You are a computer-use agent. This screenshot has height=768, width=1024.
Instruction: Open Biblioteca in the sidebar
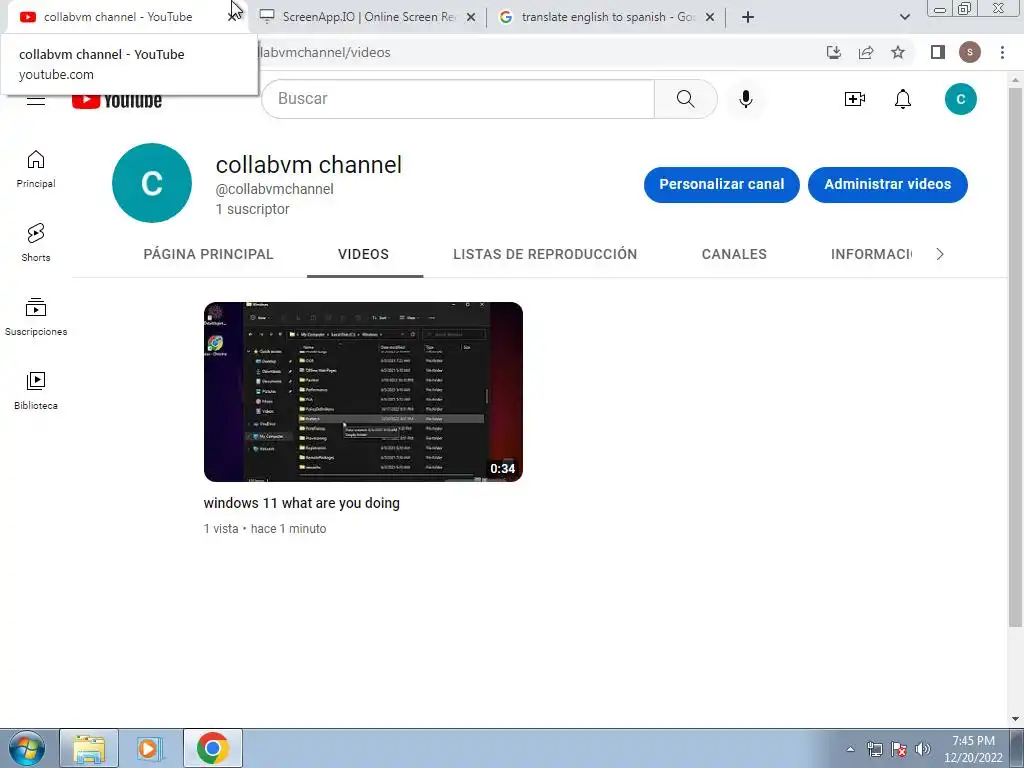36,391
